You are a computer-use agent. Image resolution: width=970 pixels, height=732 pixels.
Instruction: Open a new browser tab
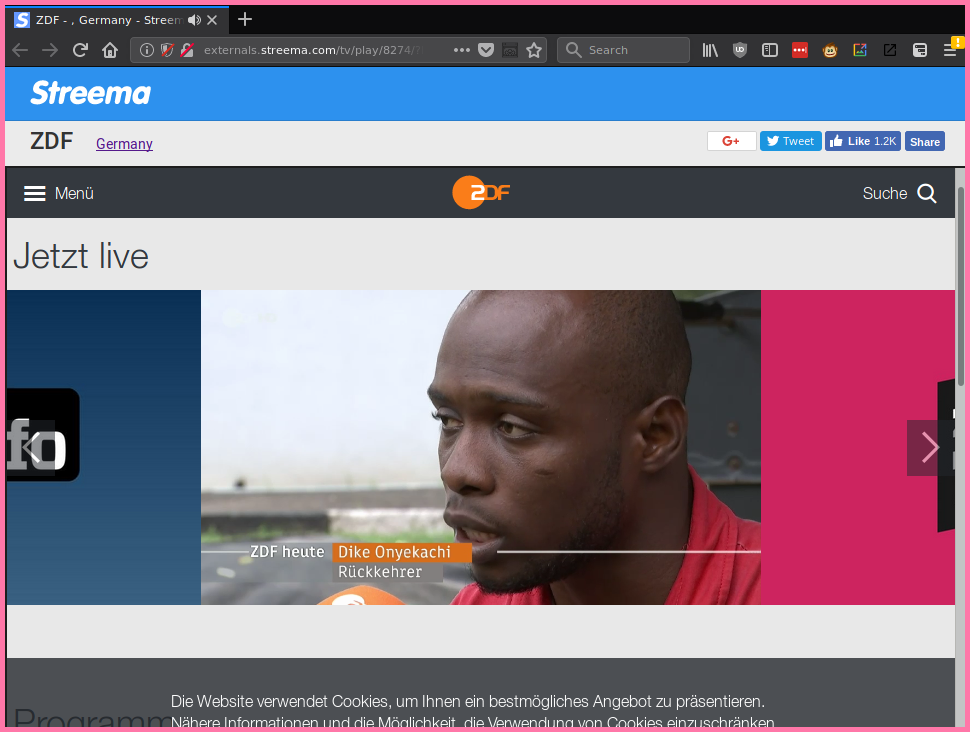[x=245, y=19]
